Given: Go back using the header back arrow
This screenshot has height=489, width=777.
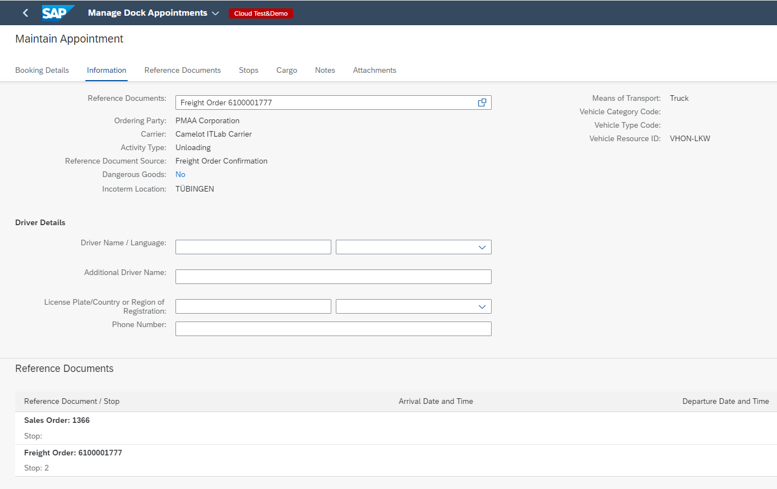Looking at the screenshot, I should tap(25, 13).
